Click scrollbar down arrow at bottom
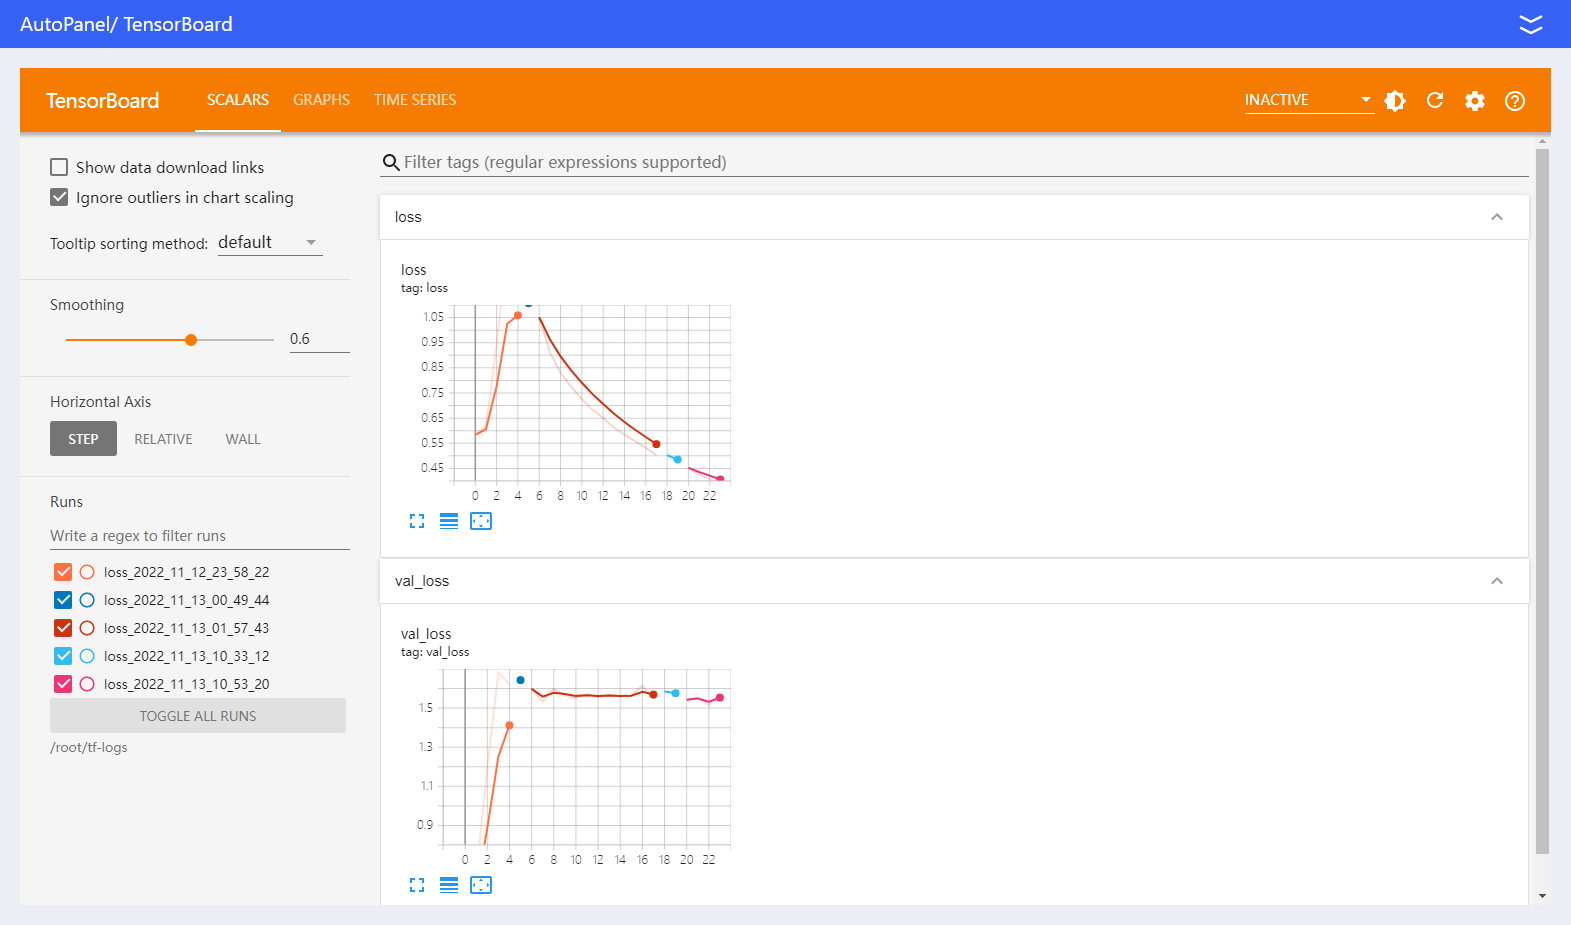The height and width of the screenshot is (925, 1571). (1542, 896)
